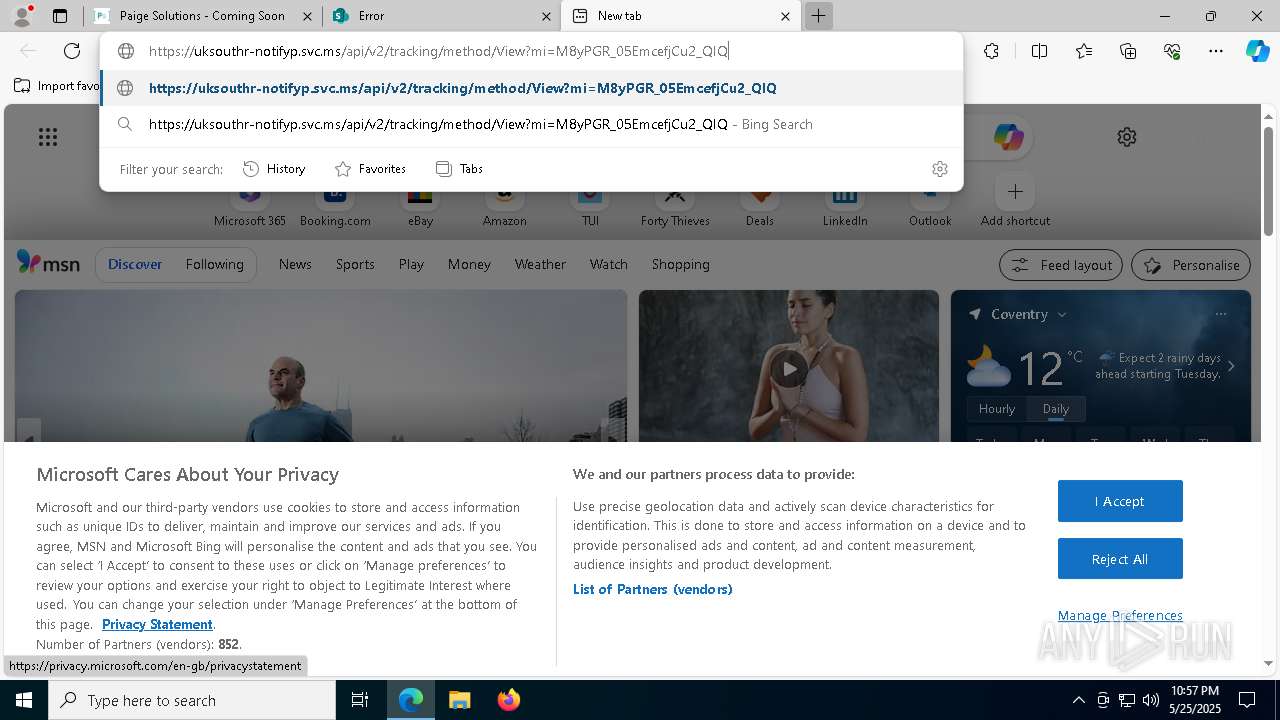
Task: Open the Extensions puzzle icon
Action: (991, 51)
